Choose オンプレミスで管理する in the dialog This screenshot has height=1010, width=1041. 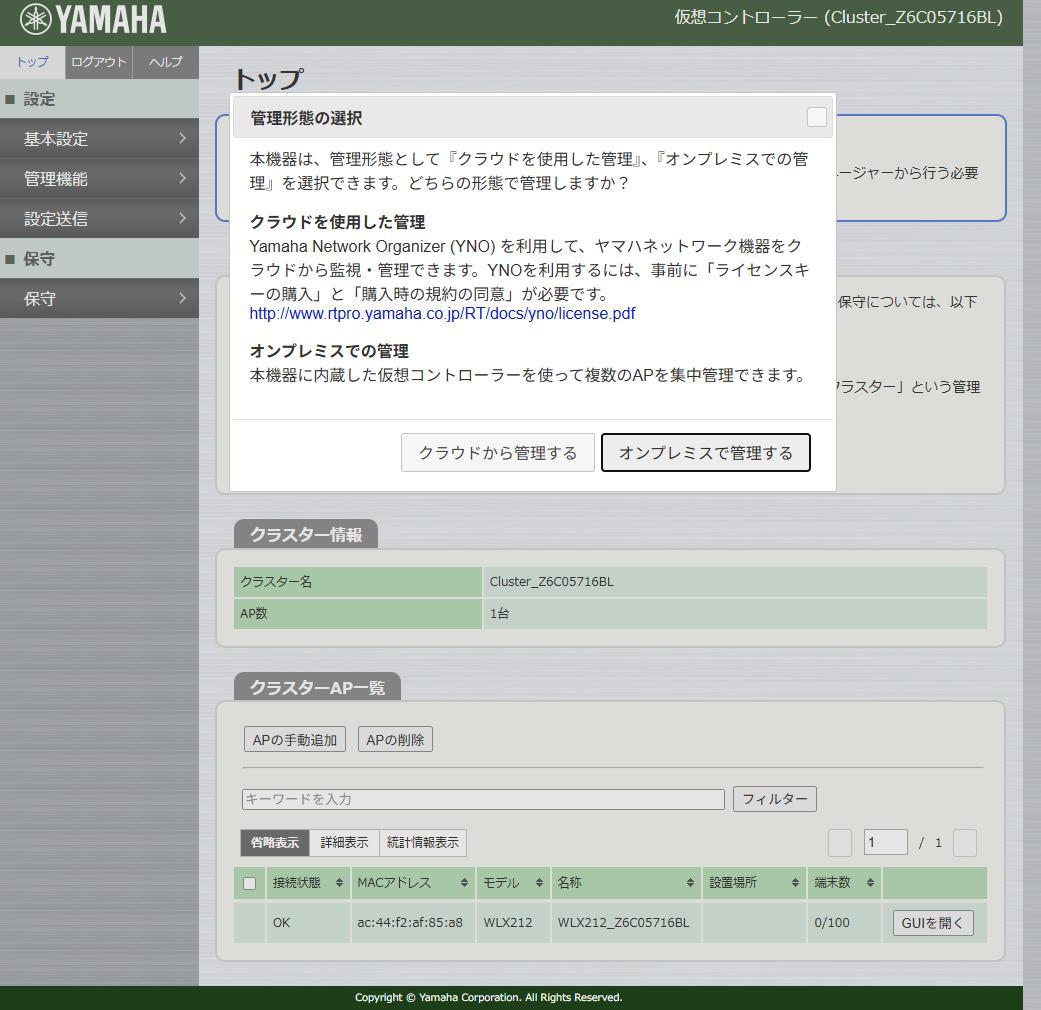coord(705,452)
